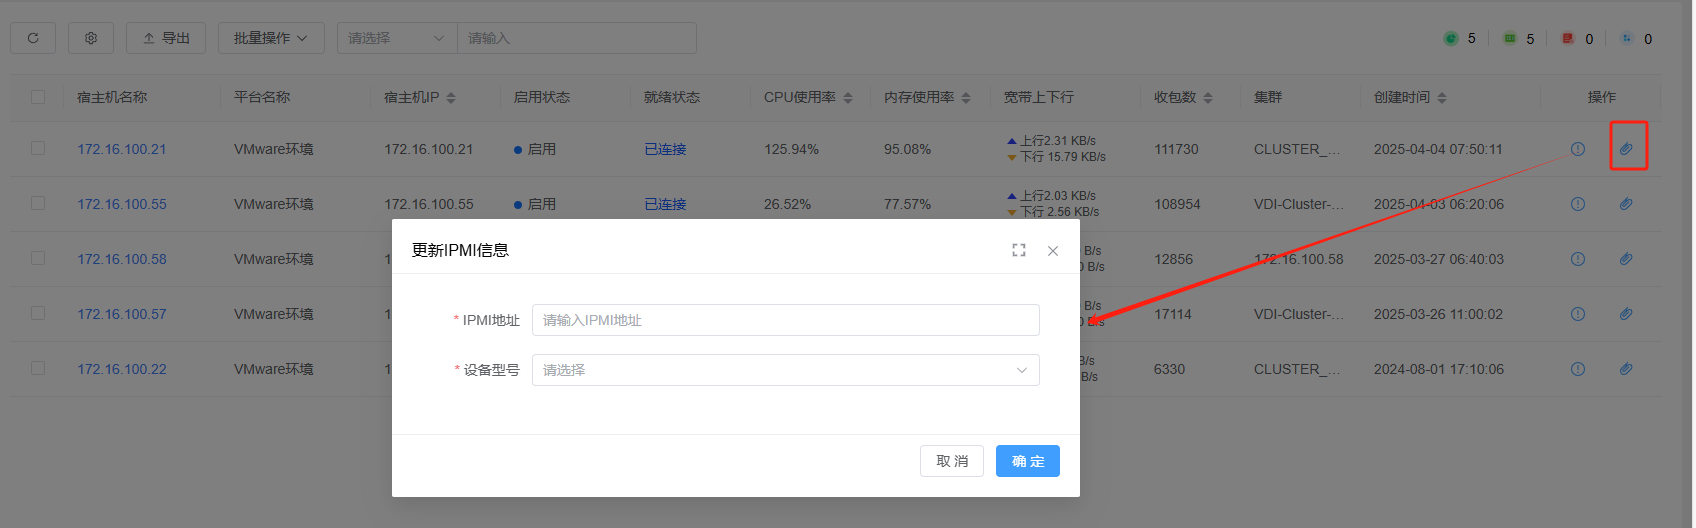The image size is (1696, 528).
Task: Check the row checkbox for 172.16.100.55
Action: click(x=38, y=203)
